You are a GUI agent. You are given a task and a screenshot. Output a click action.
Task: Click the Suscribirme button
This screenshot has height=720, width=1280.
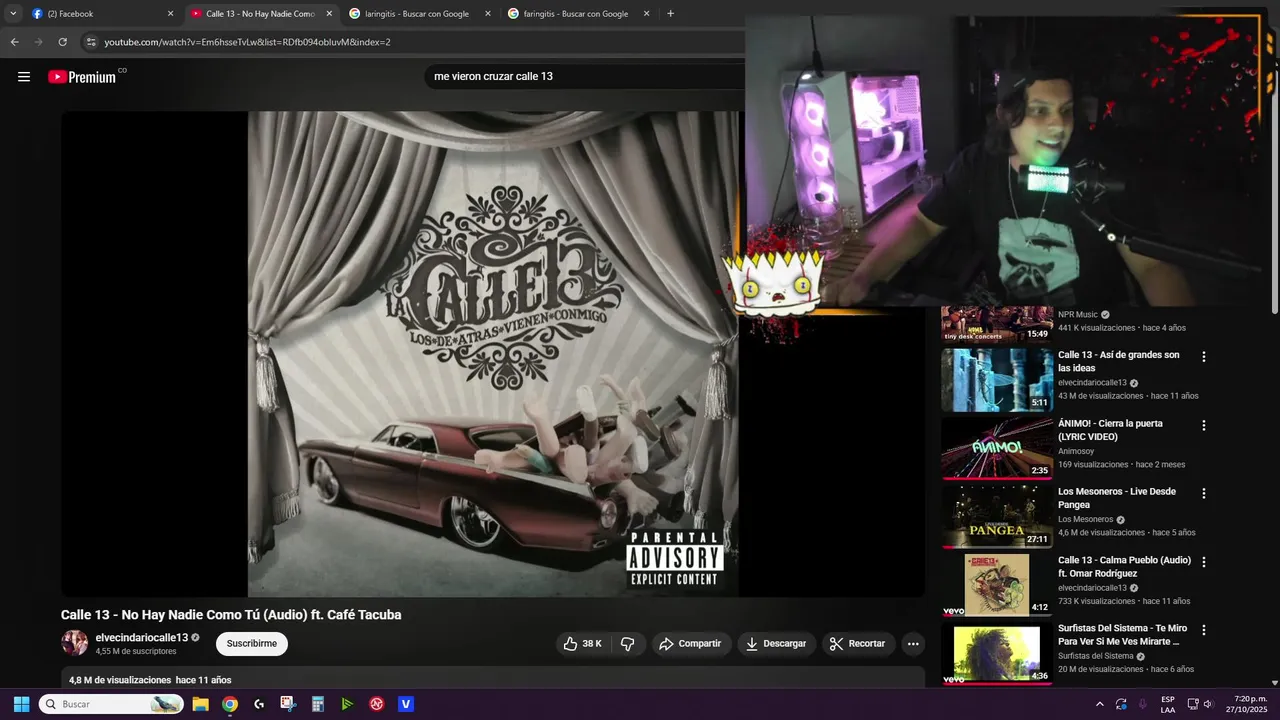252,644
